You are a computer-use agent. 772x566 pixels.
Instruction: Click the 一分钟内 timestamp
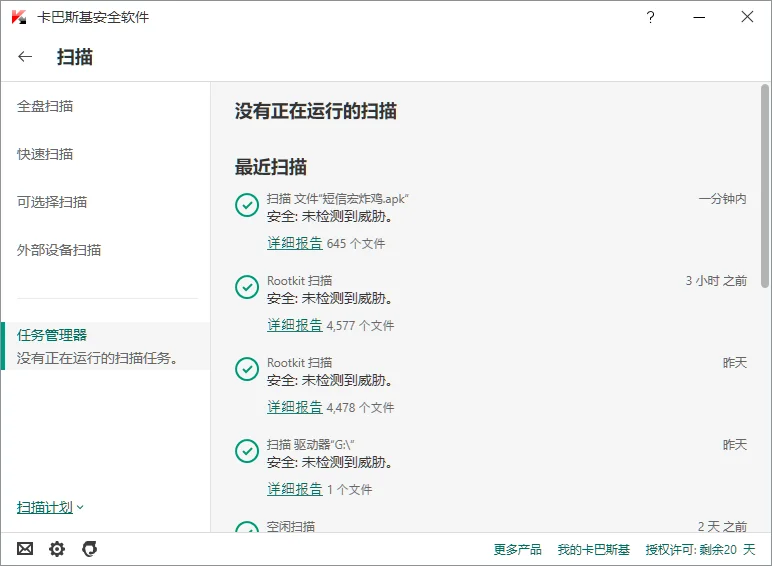722,199
